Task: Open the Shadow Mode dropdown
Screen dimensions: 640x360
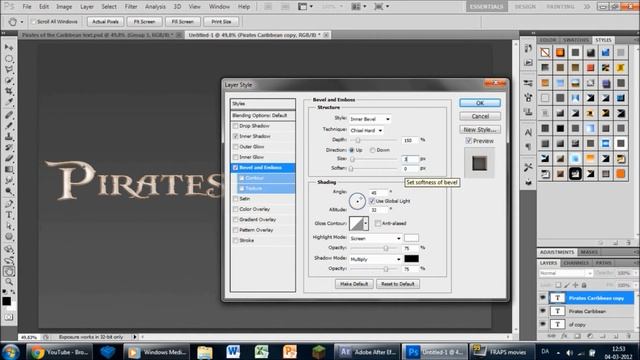Action: (376, 259)
